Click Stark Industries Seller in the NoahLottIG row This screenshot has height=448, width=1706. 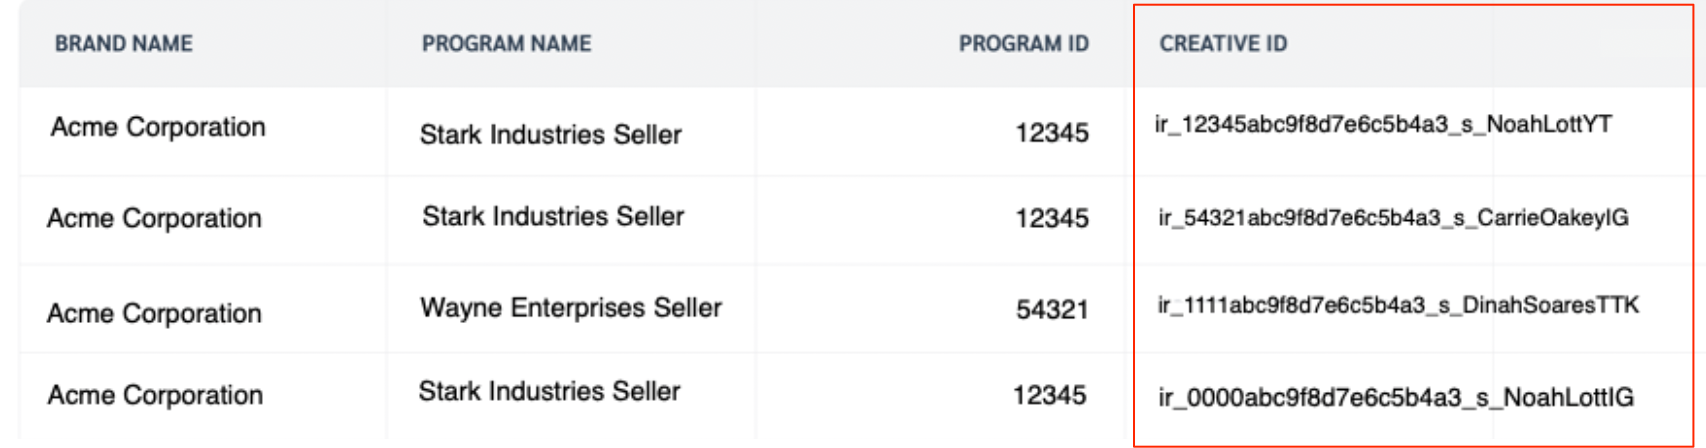point(549,392)
